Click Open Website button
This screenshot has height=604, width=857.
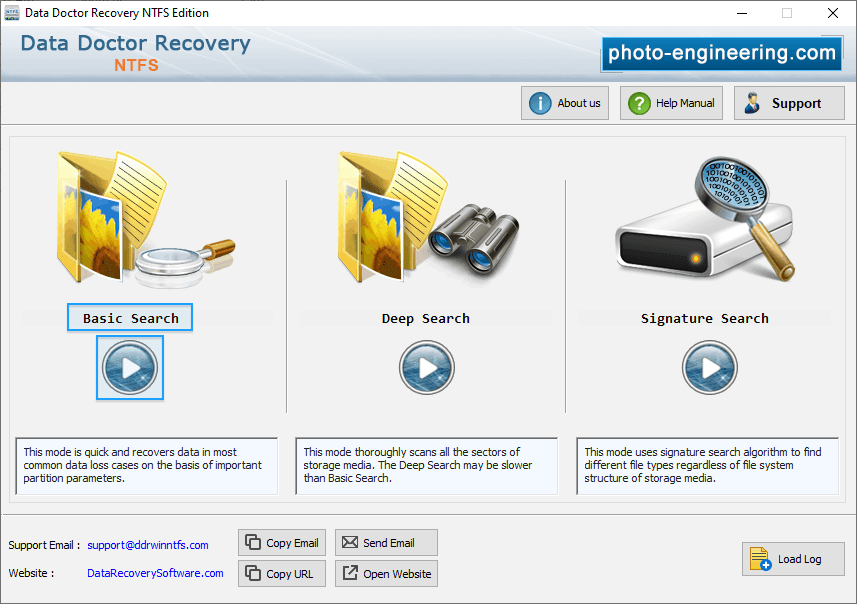[x=386, y=573]
